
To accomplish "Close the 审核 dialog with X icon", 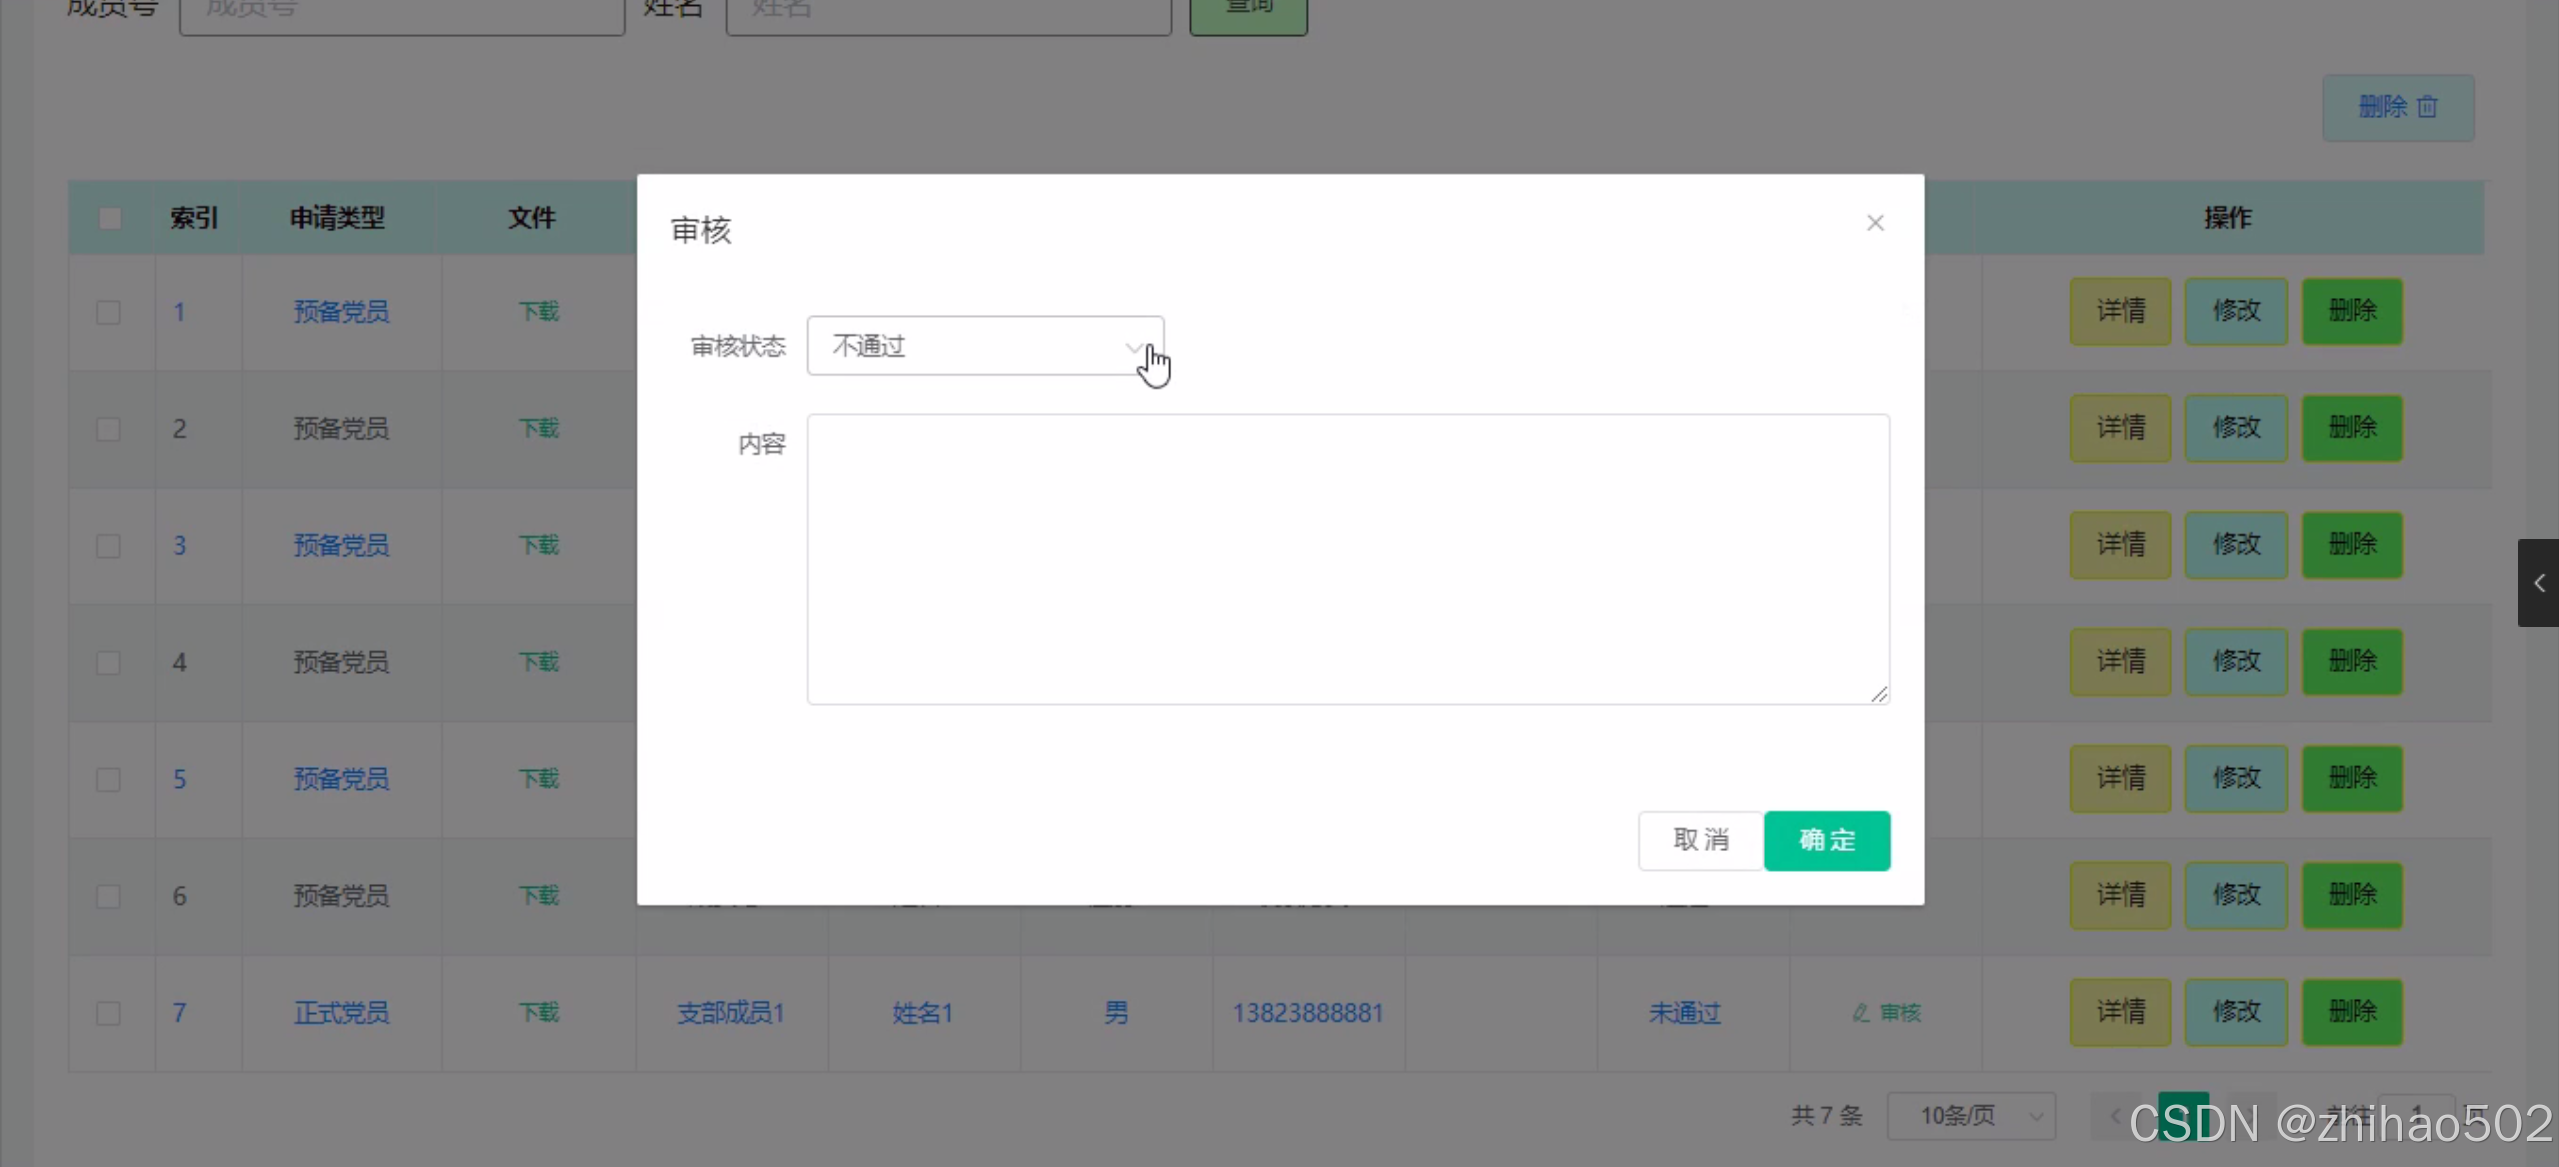I will (1875, 223).
